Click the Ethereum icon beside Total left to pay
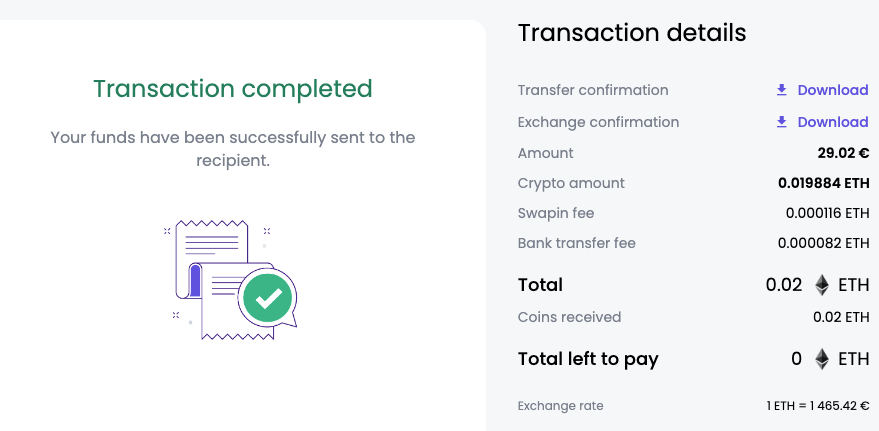 click(821, 359)
